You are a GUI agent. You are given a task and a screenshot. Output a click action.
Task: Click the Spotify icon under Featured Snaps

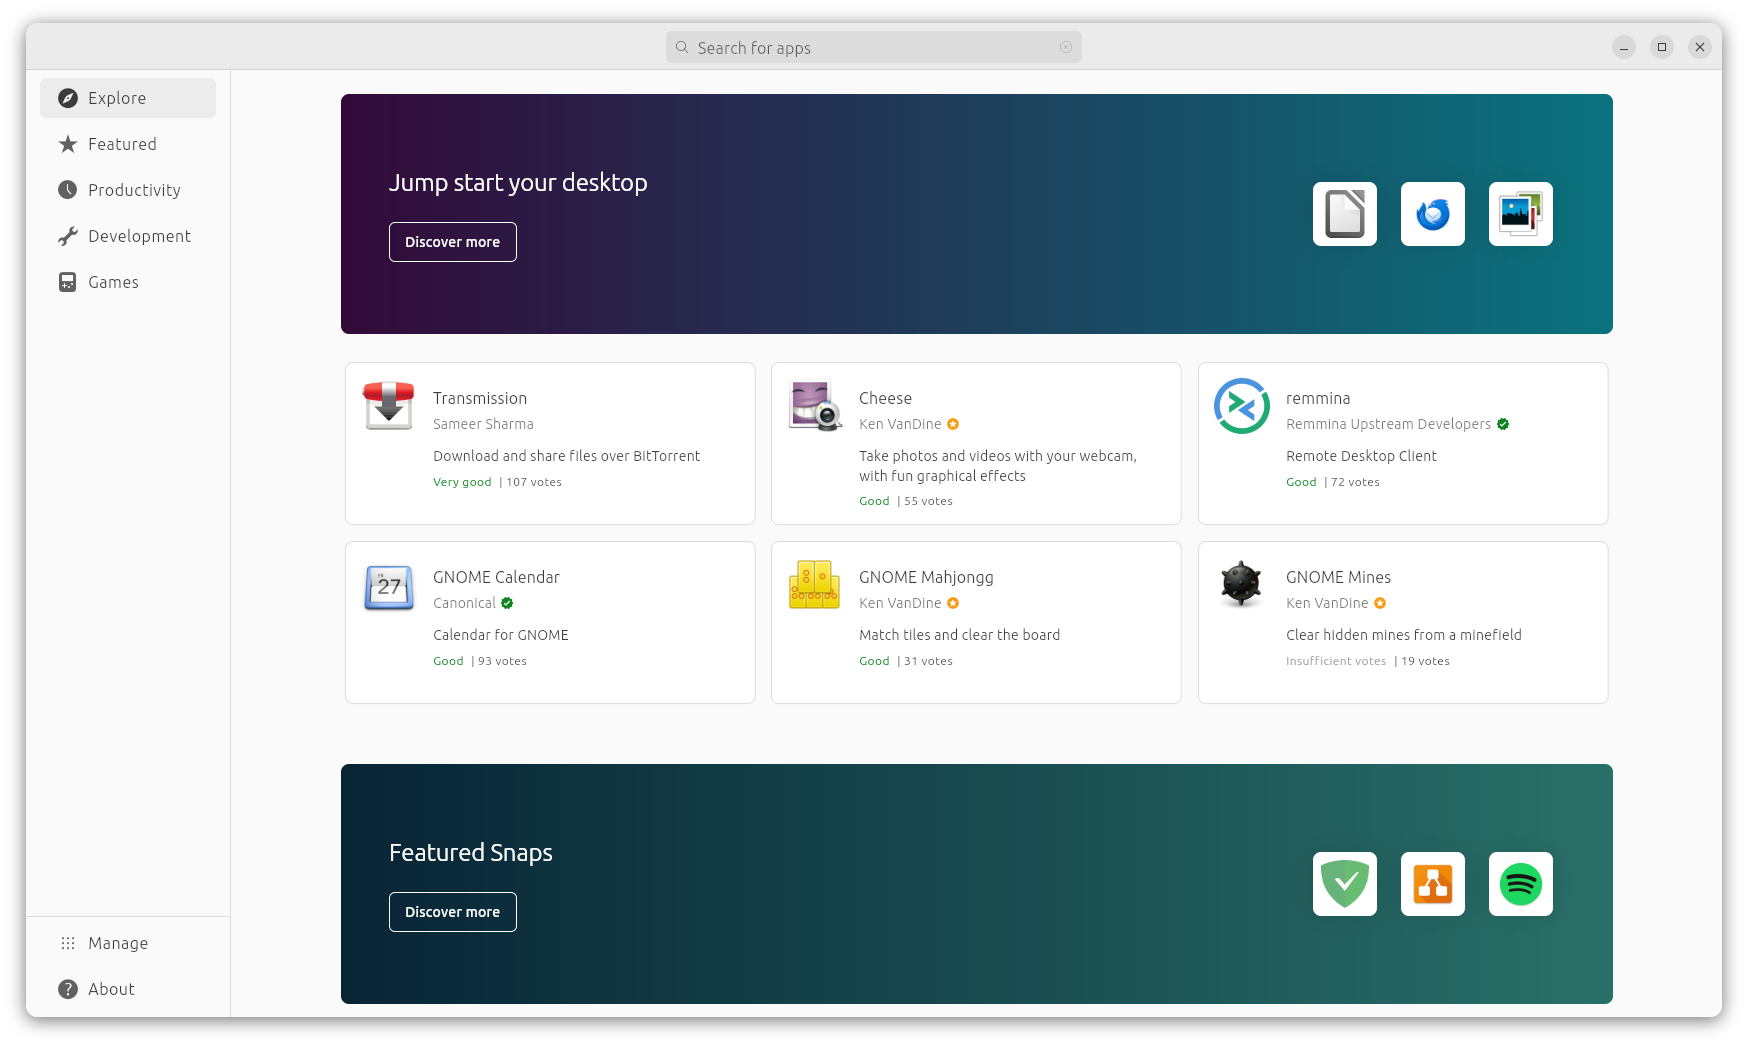click(1520, 883)
